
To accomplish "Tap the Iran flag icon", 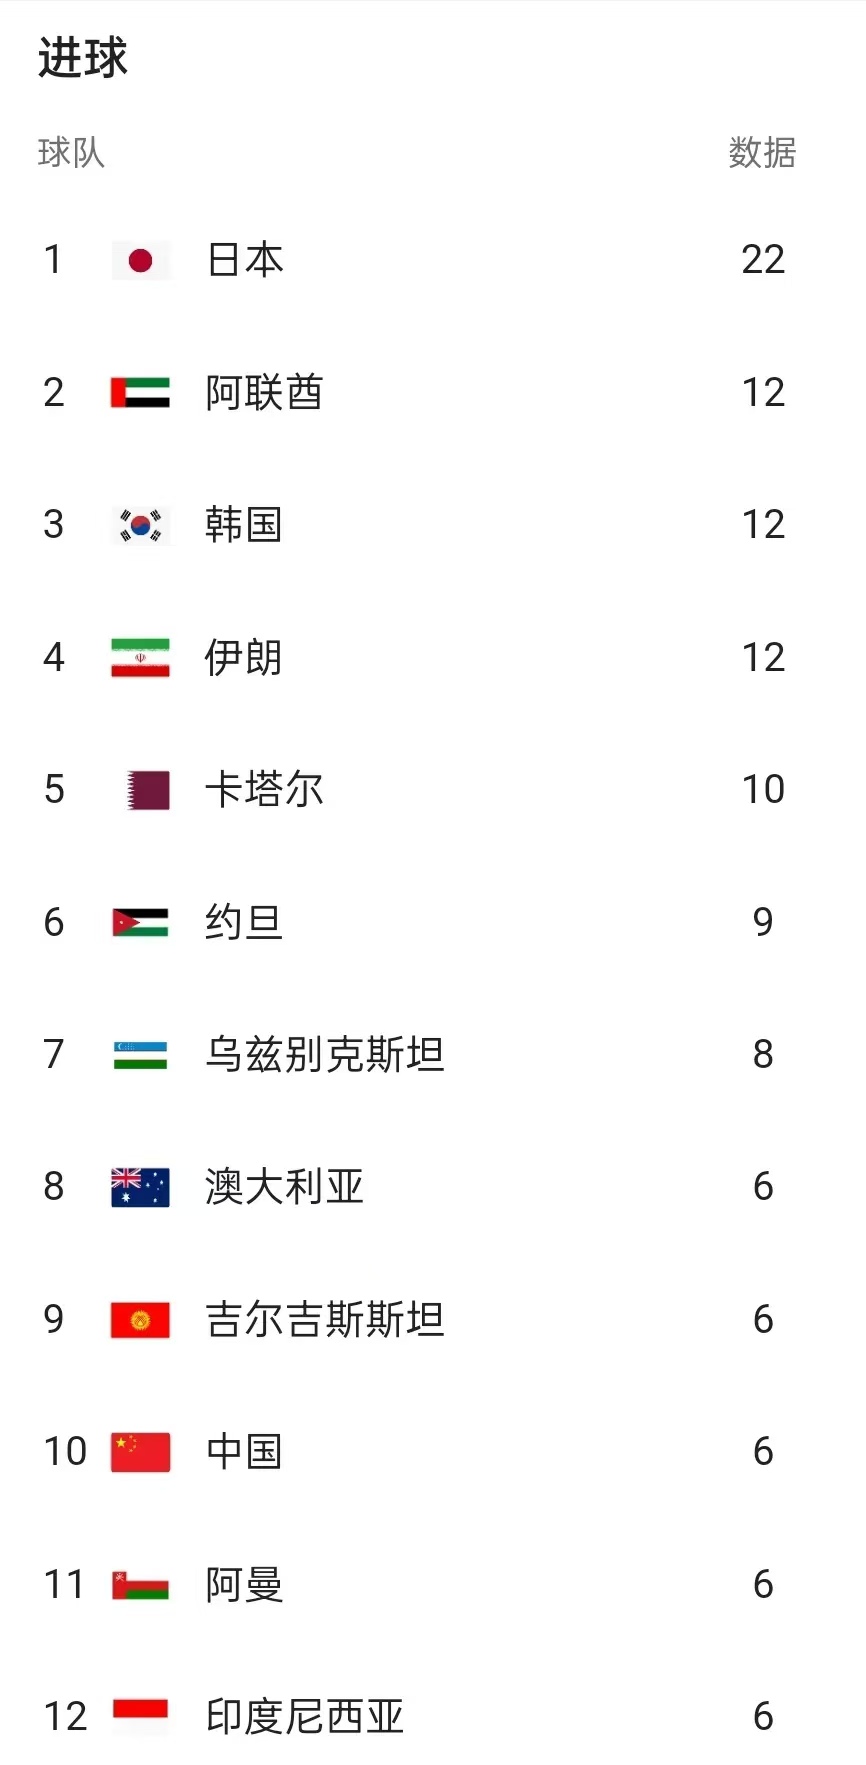I will click(141, 658).
